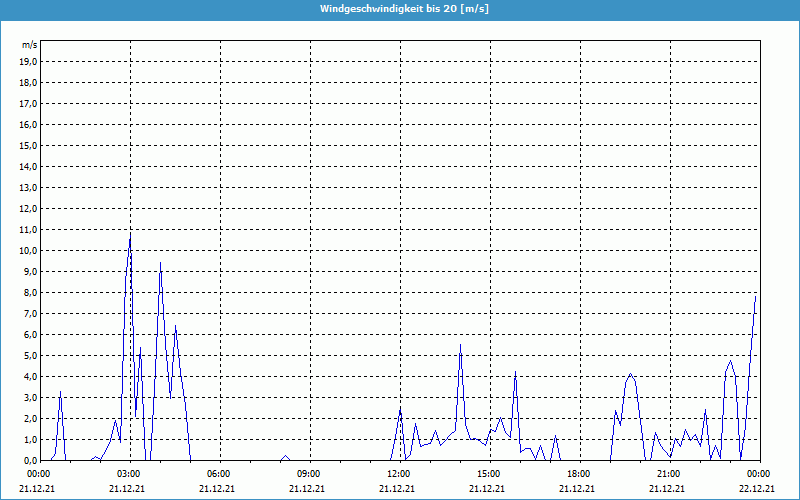Click the 'm/s' unit label on the y-axis
Screen dimensions: 800x500
click(x=29, y=45)
